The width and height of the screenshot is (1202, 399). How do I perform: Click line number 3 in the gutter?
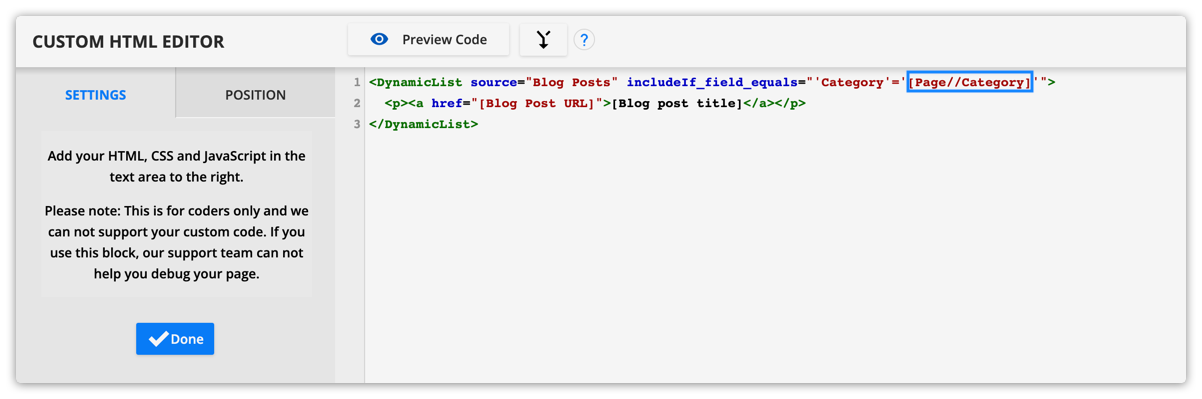(x=357, y=124)
